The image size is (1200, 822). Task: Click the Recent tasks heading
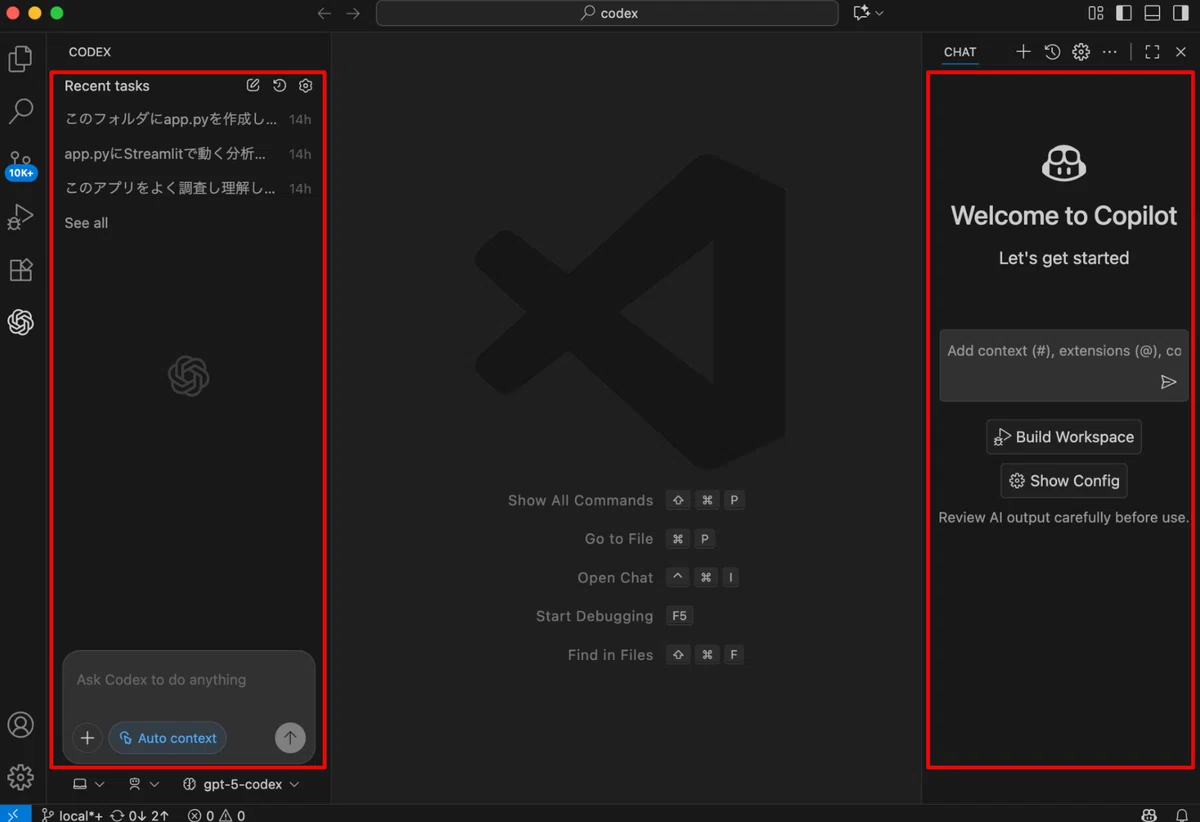point(107,86)
